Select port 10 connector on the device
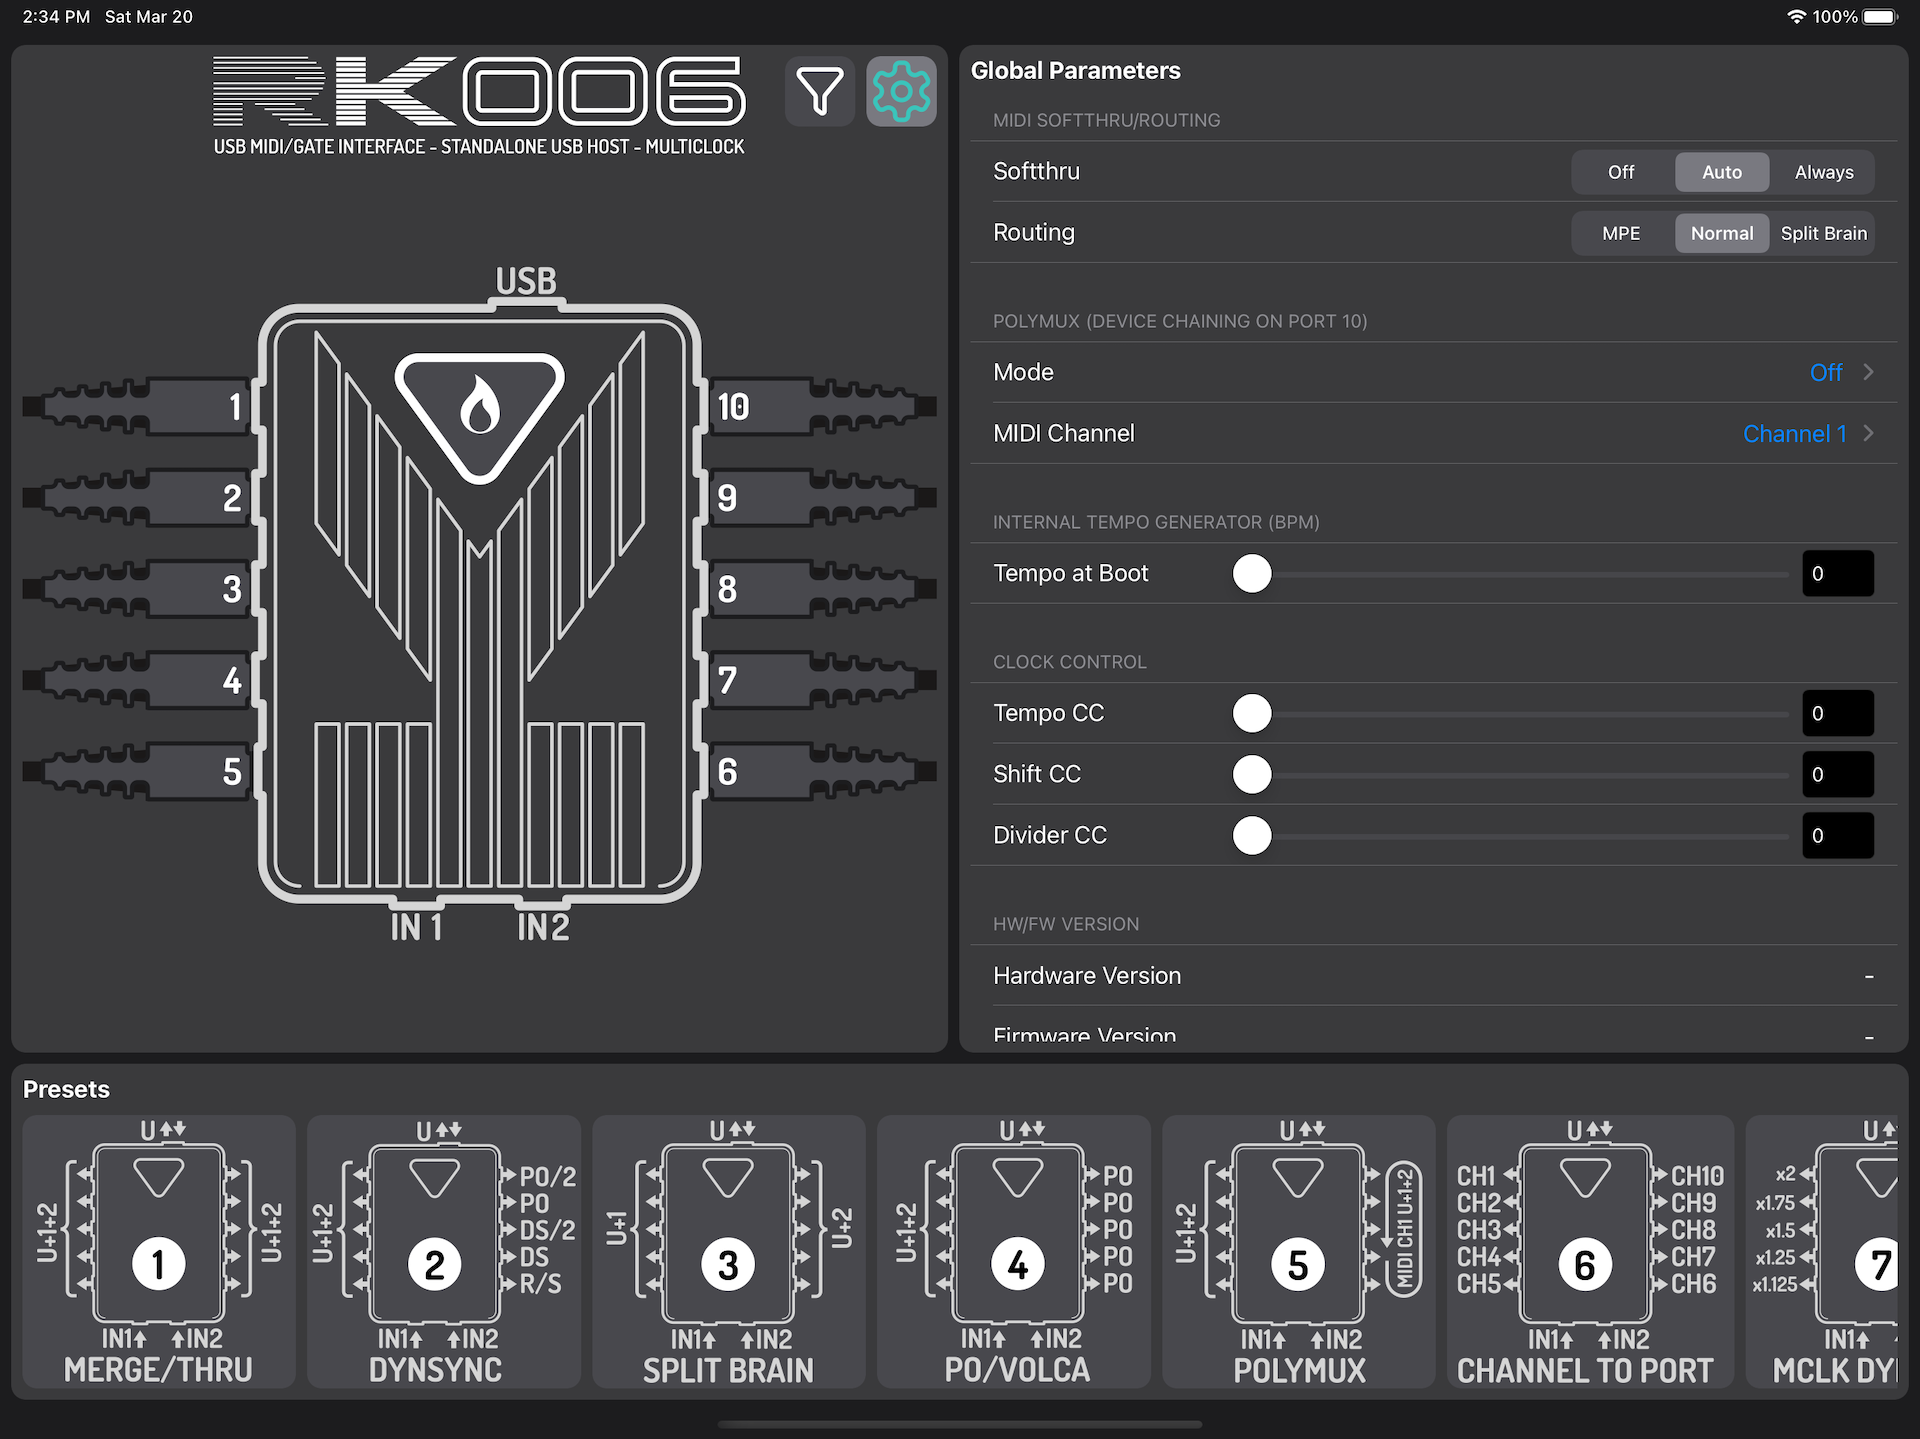 [x=820, y=406]
